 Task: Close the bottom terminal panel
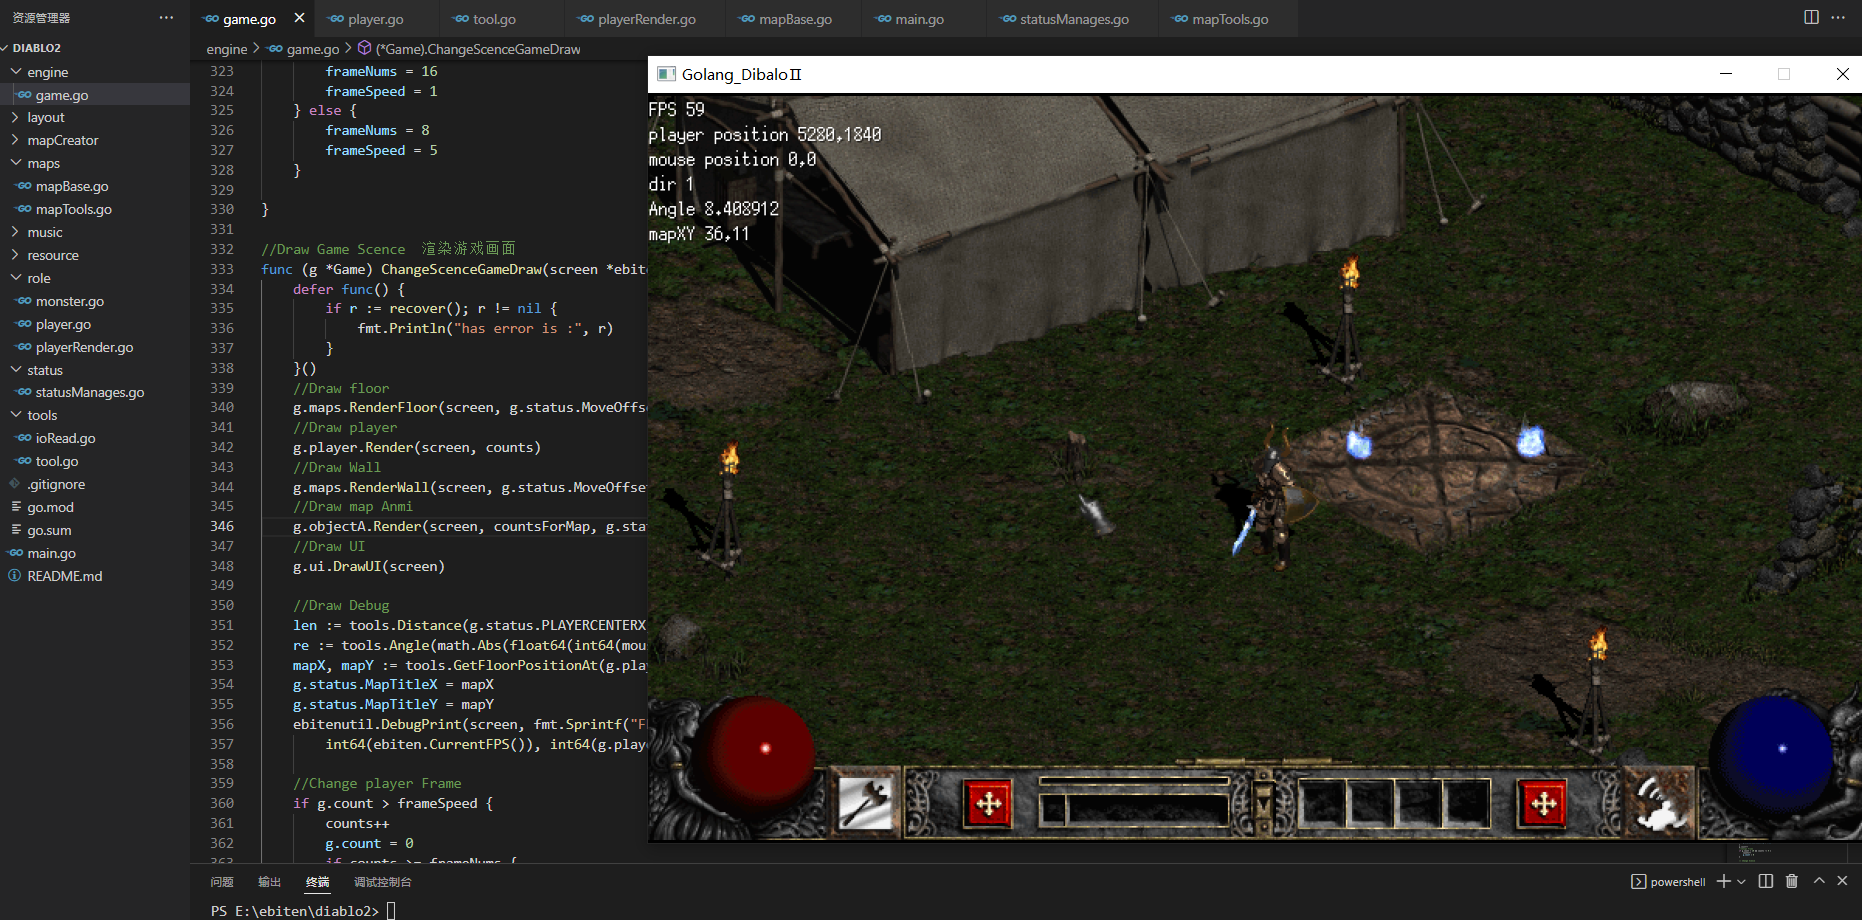coord(1842,881)
